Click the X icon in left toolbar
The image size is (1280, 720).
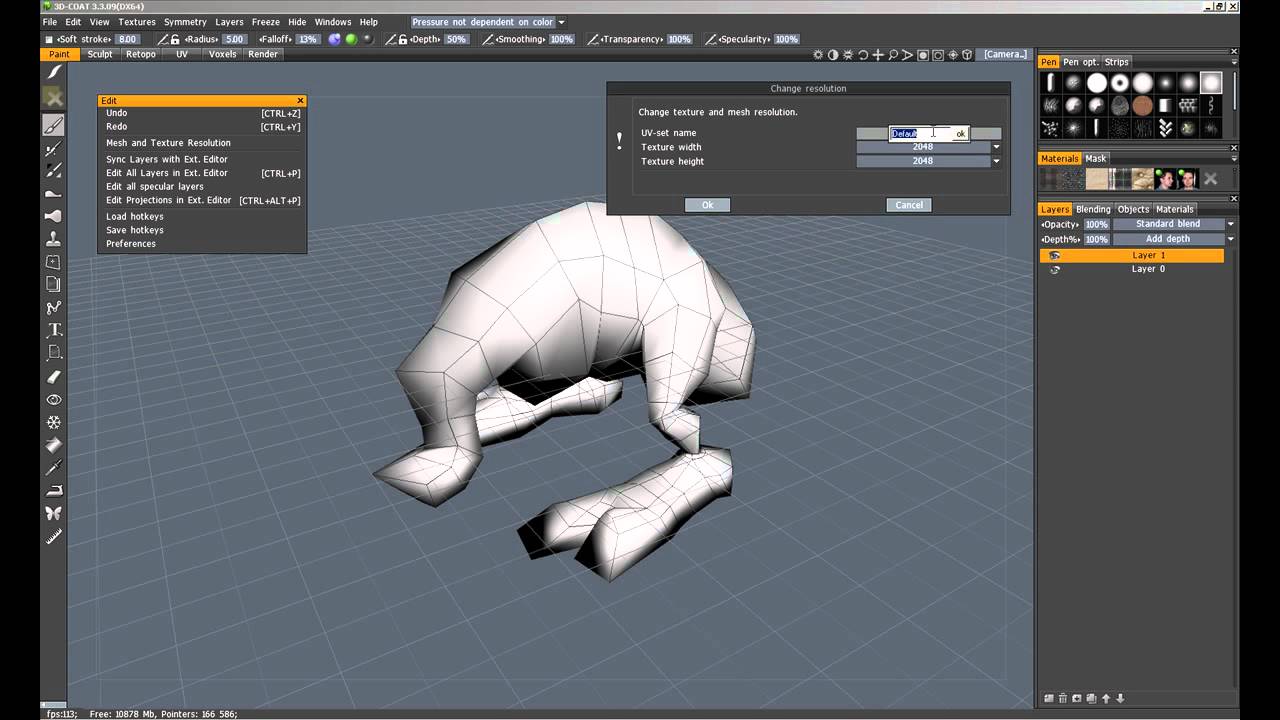pos(54,97)
